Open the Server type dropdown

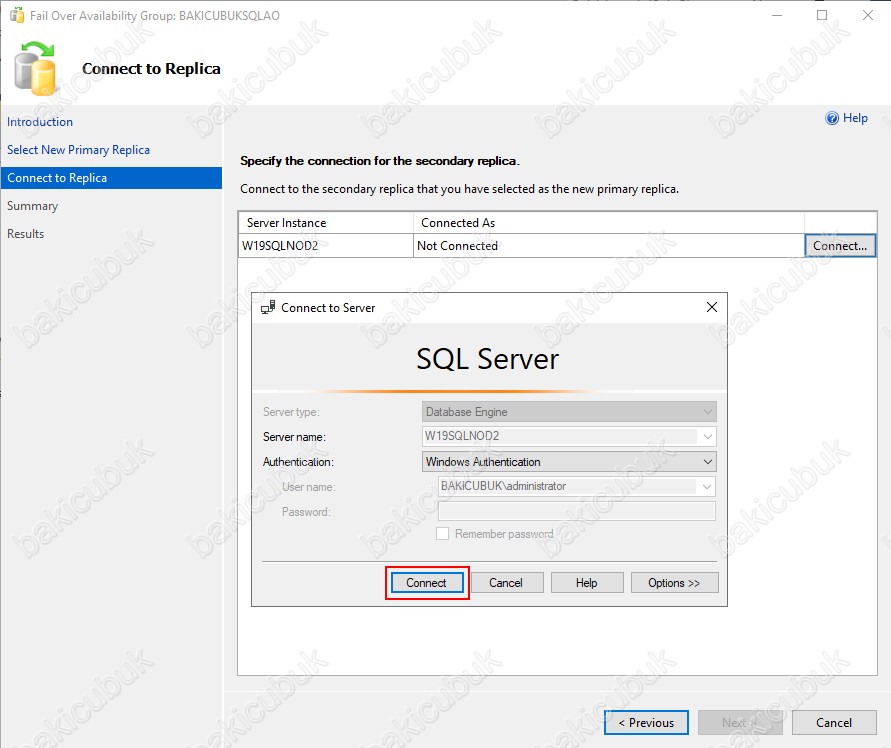click(x=569, y=412)
